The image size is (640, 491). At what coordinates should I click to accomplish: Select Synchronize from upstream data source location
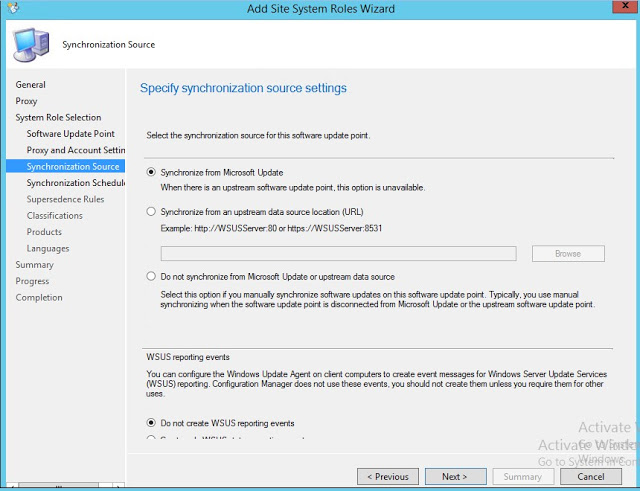click(x=152, y=212)
